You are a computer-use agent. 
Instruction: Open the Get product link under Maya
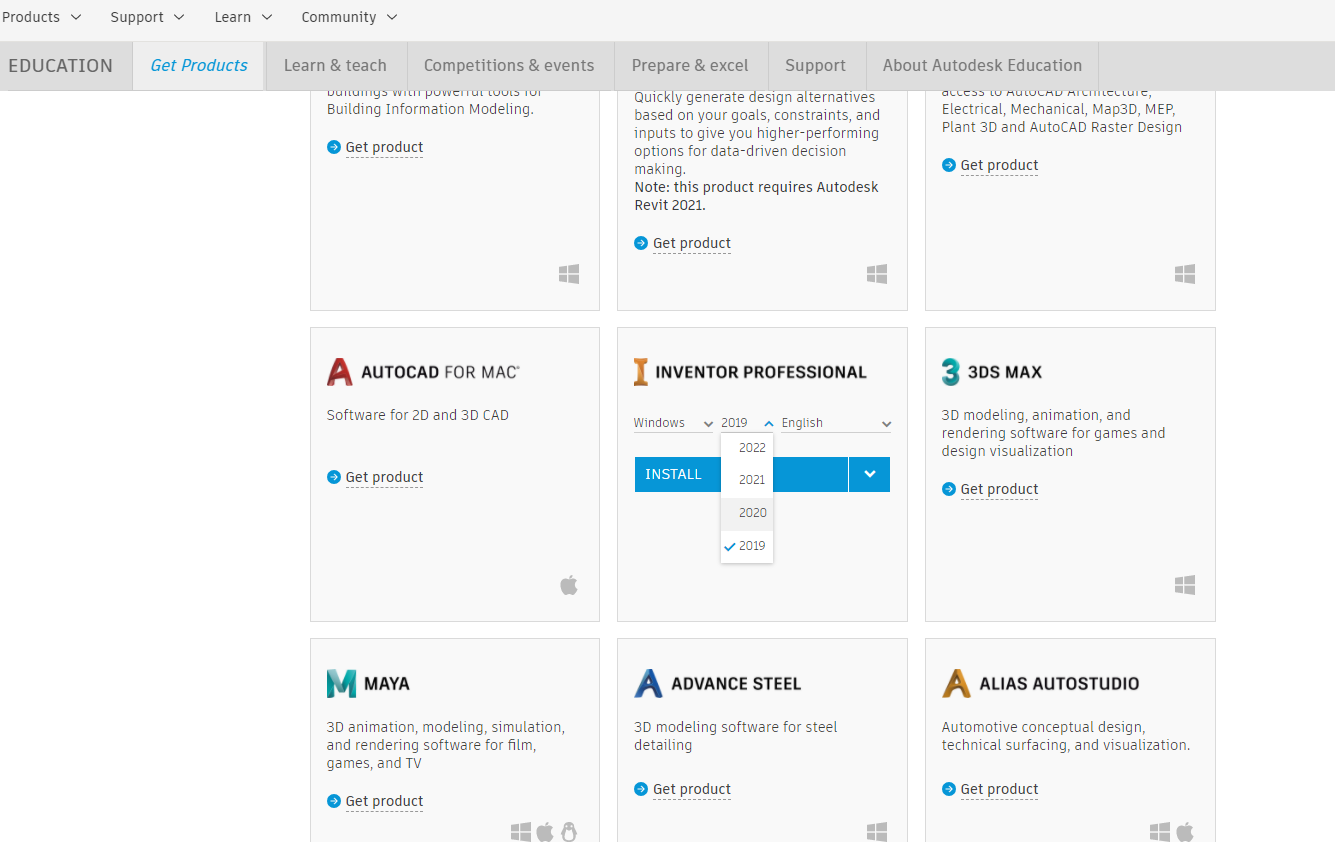384,801
